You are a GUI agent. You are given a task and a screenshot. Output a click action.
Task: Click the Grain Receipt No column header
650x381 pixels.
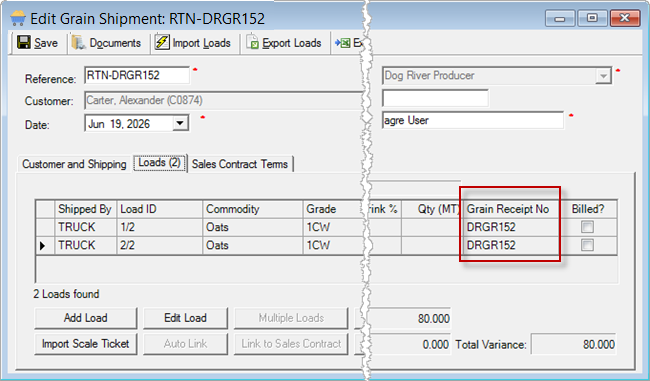[510, 209]
